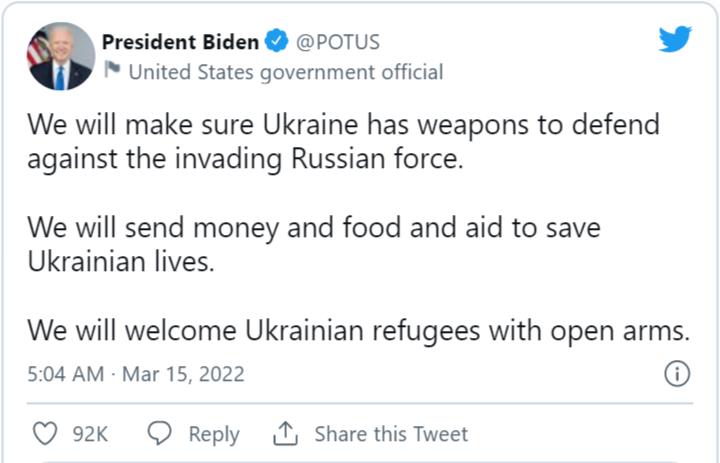
Task: Like the tweet with the heart icon
Action: click(x=45, y=433)
